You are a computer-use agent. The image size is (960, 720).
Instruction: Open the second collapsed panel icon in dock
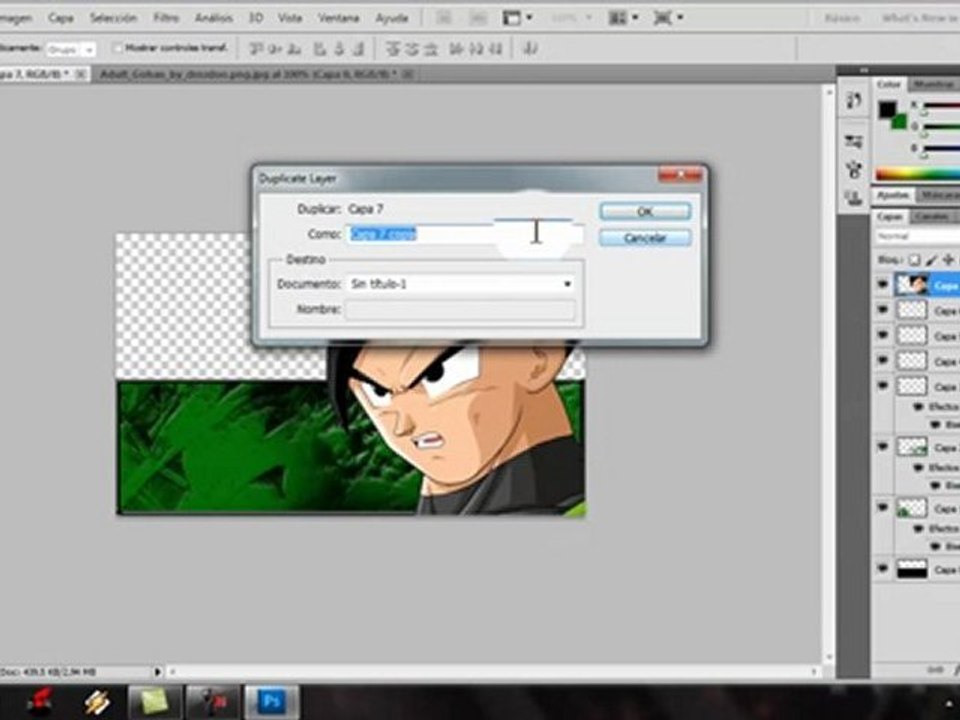click(x=854, y=141)
